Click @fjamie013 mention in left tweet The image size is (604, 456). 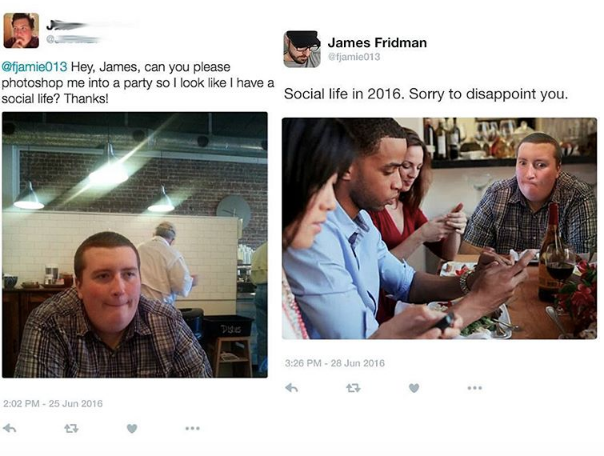coord(35,67)
